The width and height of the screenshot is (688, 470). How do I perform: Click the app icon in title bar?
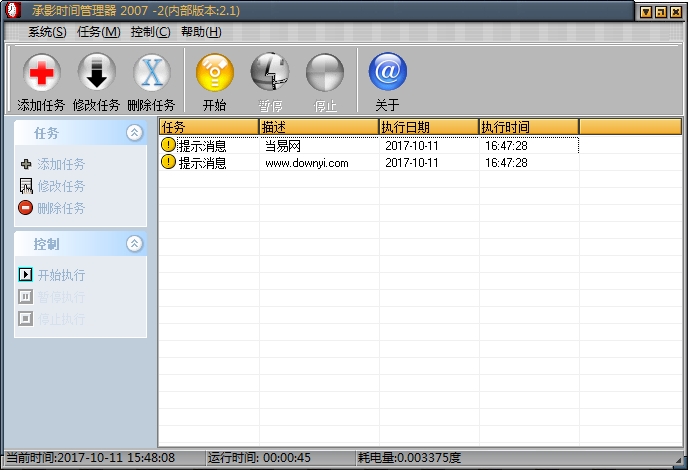(x=12, y=11)
